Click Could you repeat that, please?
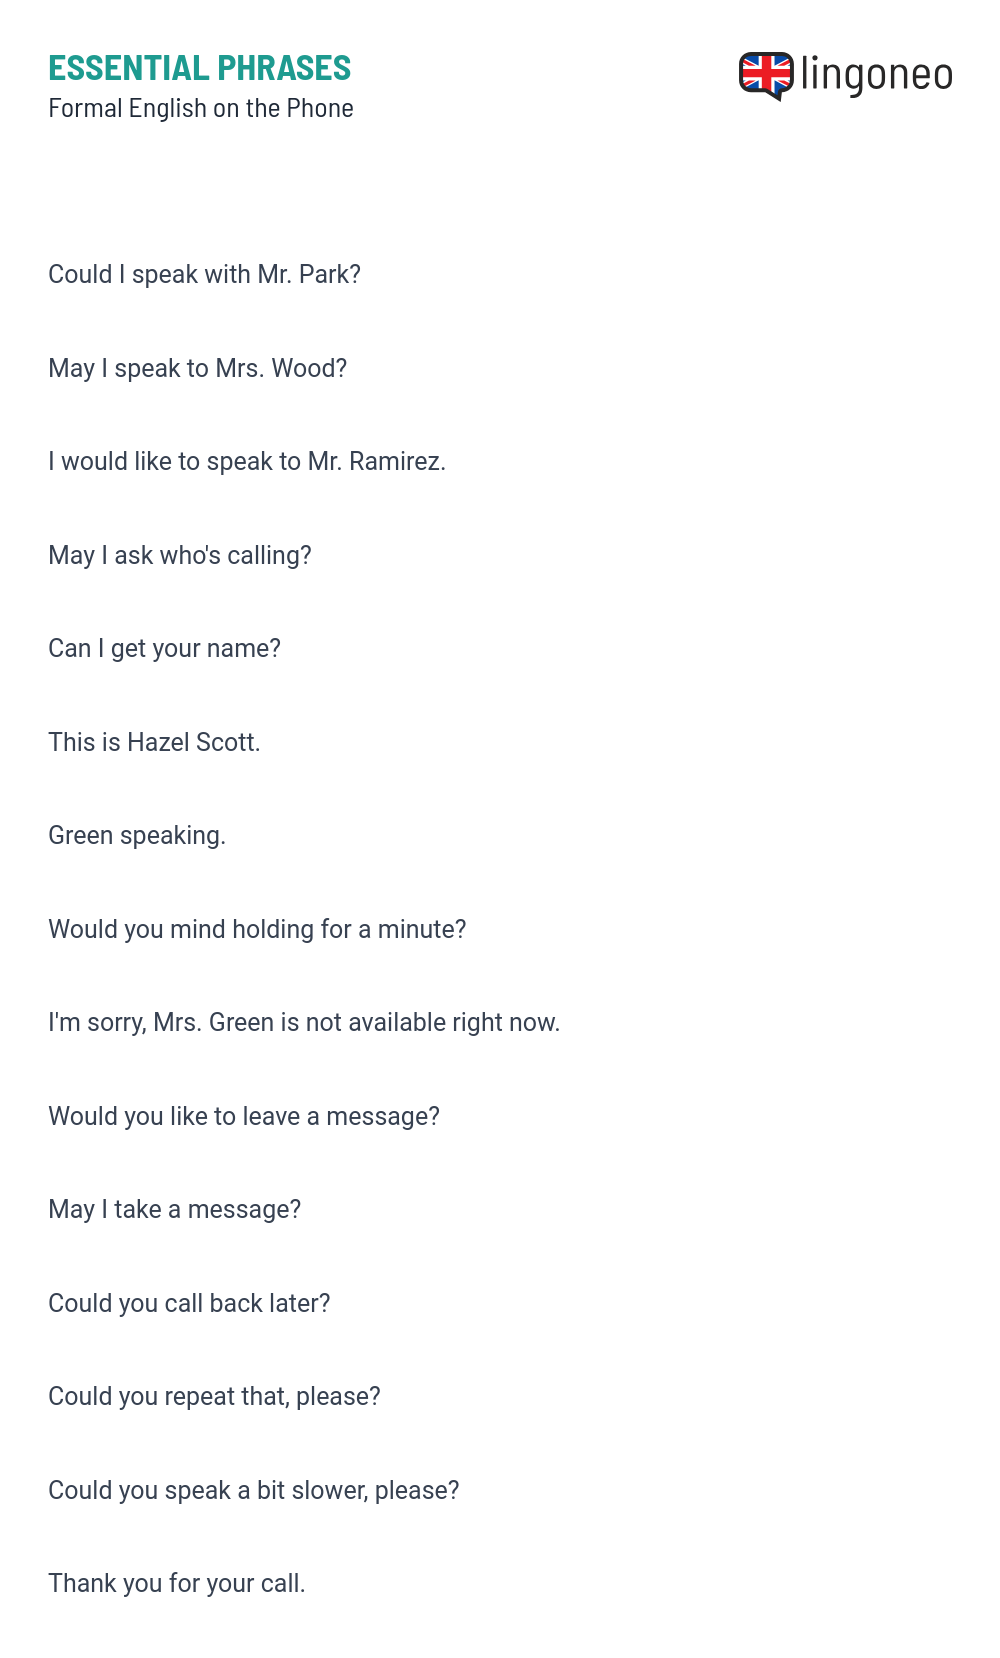This screenshot has height=1658, width=1000. tap(215, 1396)
